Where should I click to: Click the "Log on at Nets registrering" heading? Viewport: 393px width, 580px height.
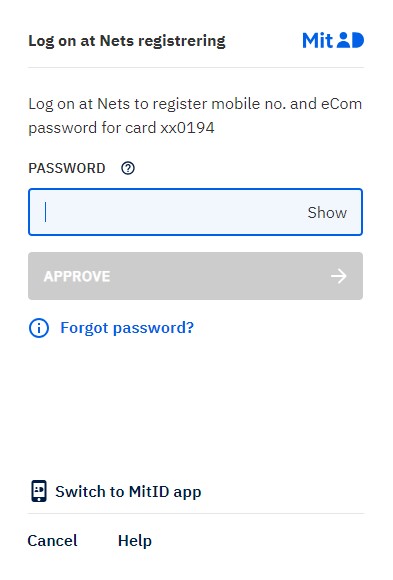[127, 41]
